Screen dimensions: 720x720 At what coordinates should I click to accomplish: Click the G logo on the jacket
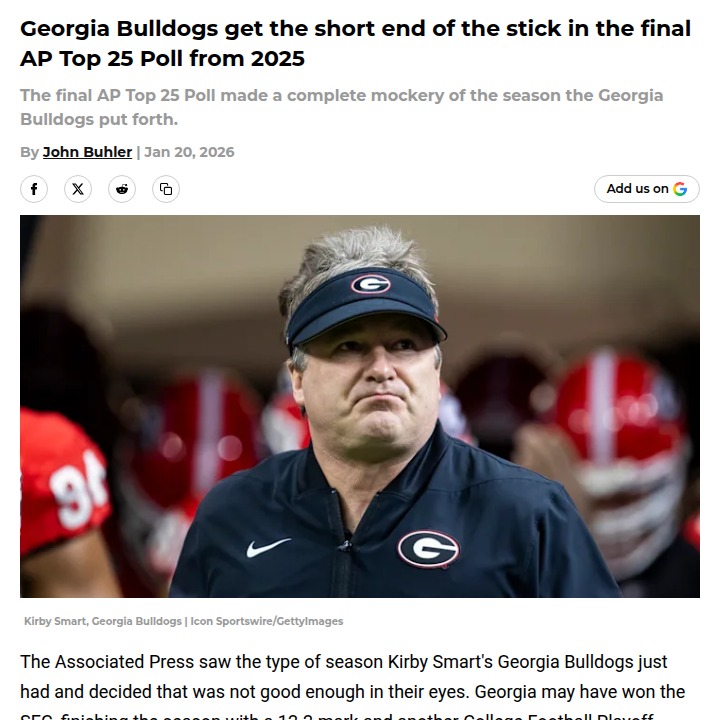(x=428, y=548)
